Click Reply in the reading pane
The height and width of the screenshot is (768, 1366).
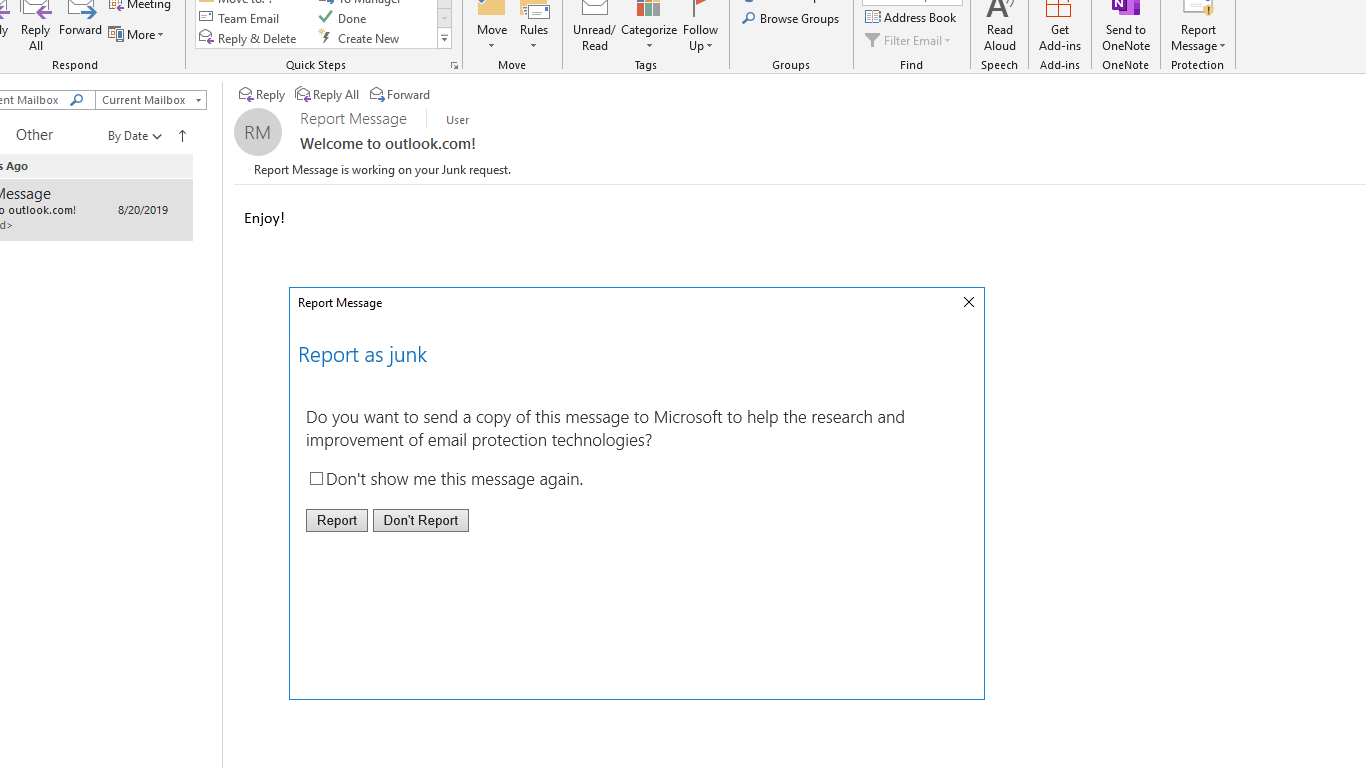tap(262, 95)
